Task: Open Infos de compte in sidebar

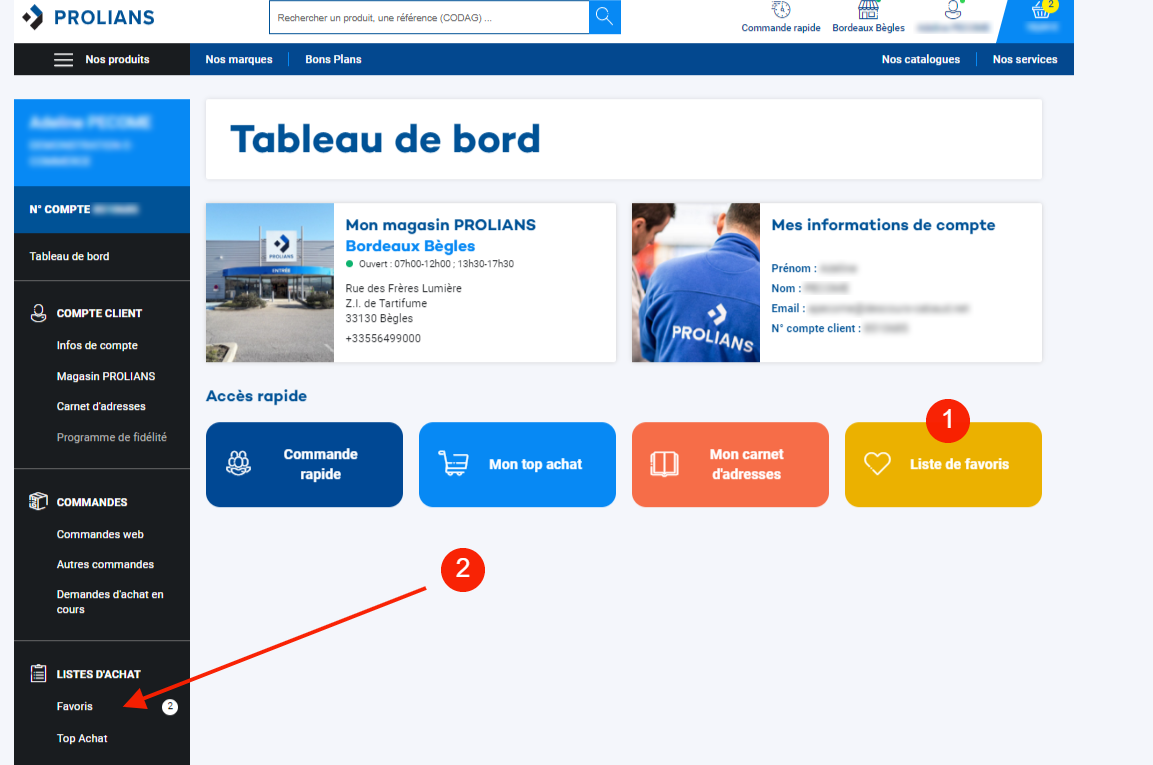Action: [x=97, y=345]
